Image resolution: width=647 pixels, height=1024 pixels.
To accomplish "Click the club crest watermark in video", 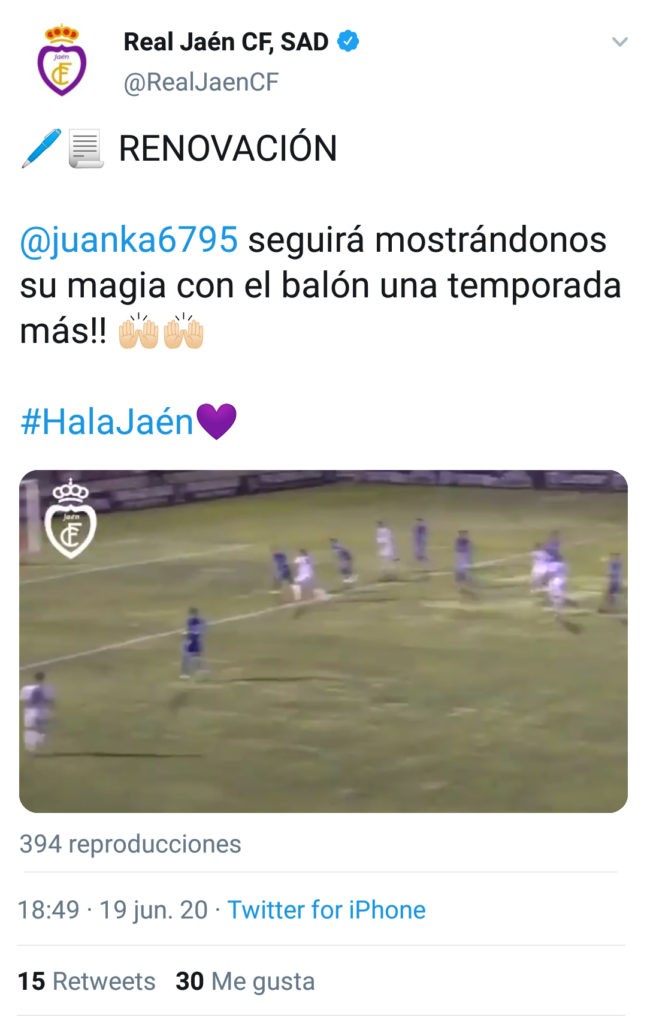I will pyautogui.click(x=70, y=519).
